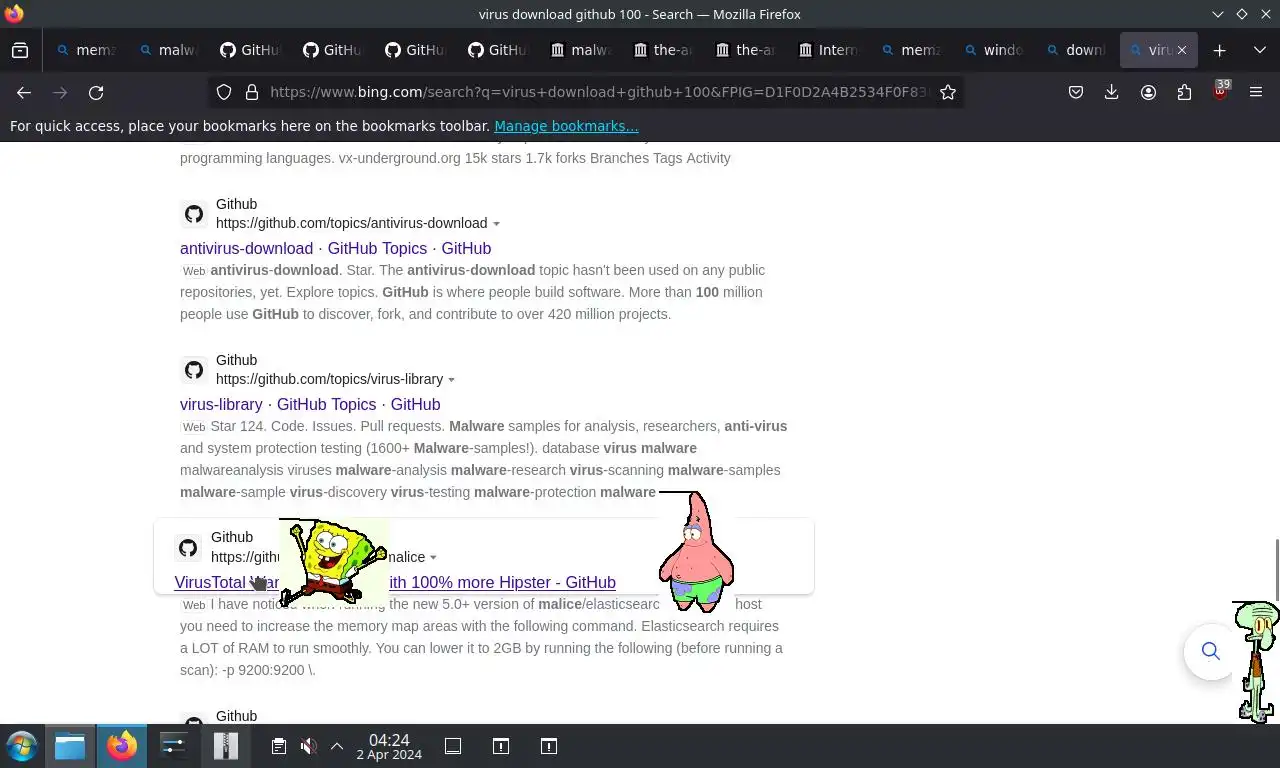Bookmark this page with the star icon

(948, 92)
